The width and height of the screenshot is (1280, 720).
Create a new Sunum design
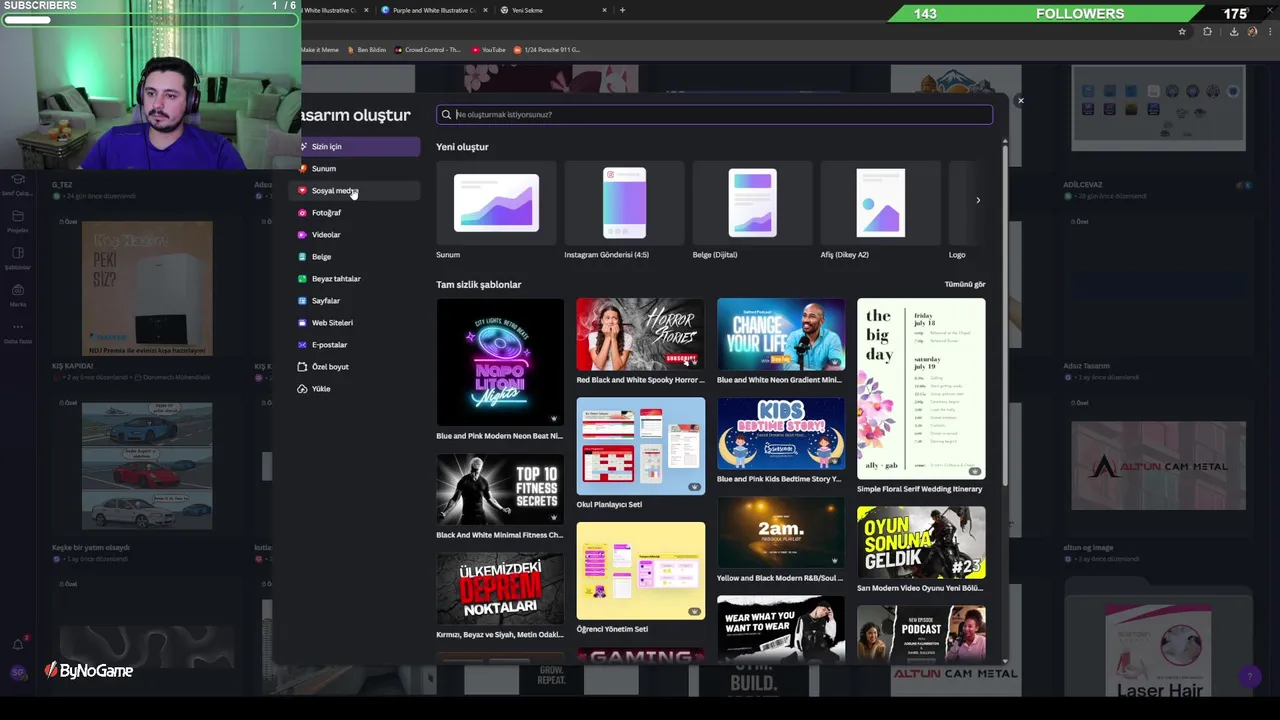[496, 203]
